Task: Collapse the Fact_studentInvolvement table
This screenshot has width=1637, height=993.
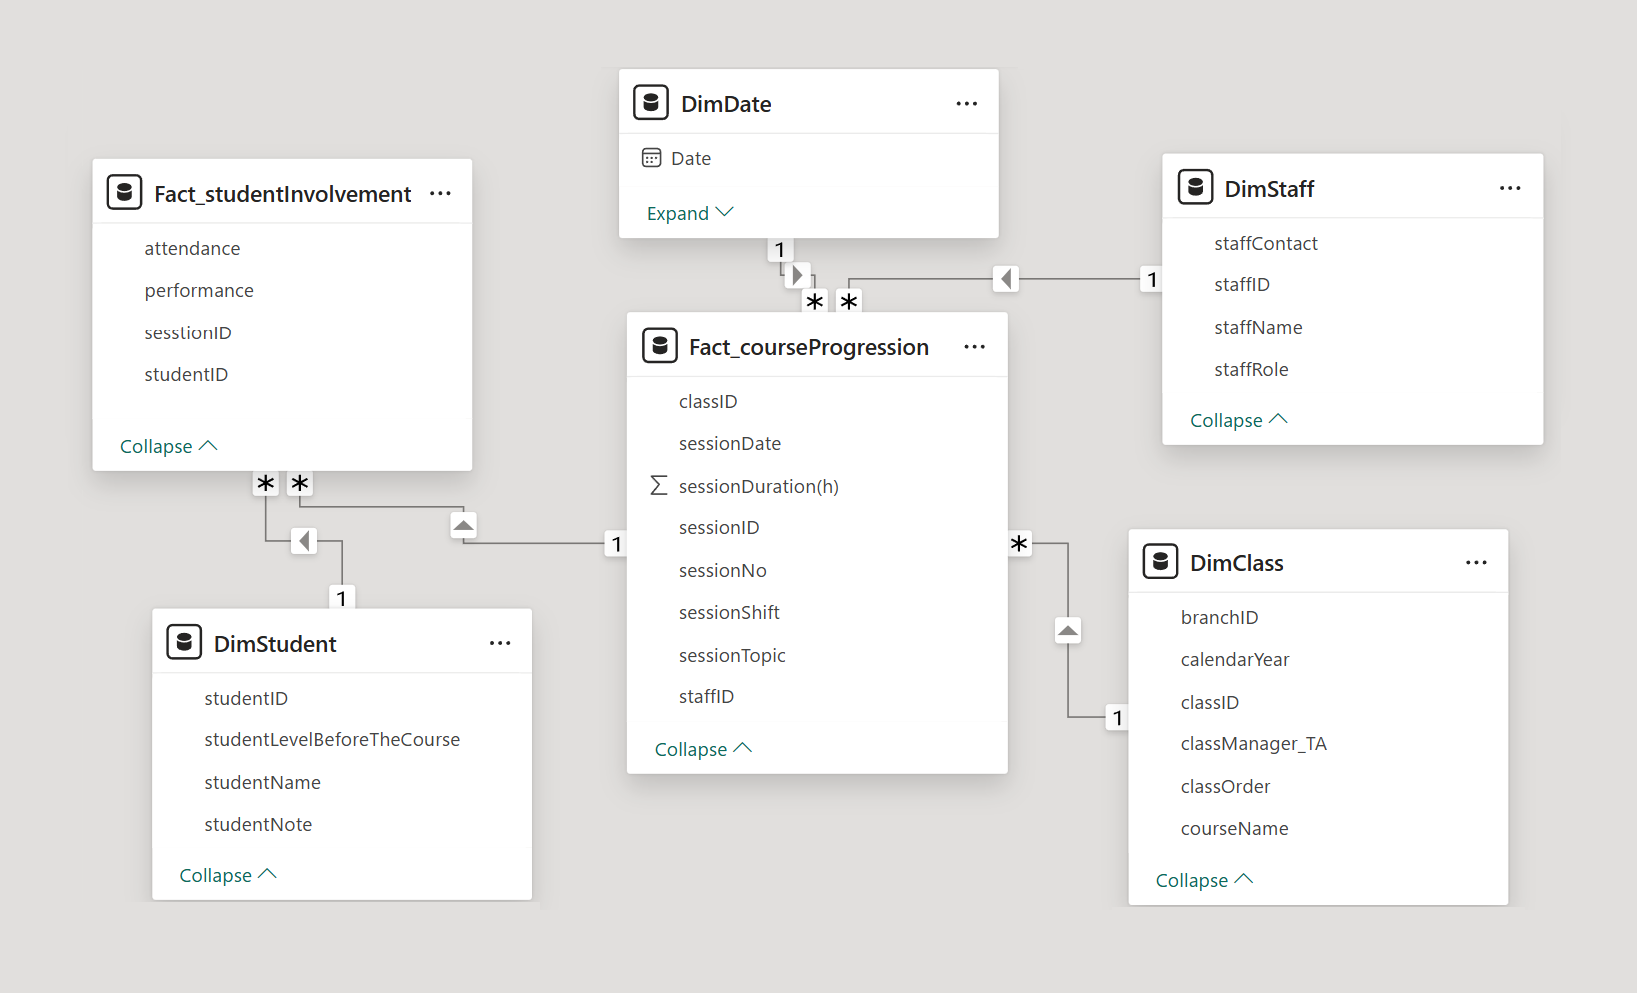Action: pos(168,446)
